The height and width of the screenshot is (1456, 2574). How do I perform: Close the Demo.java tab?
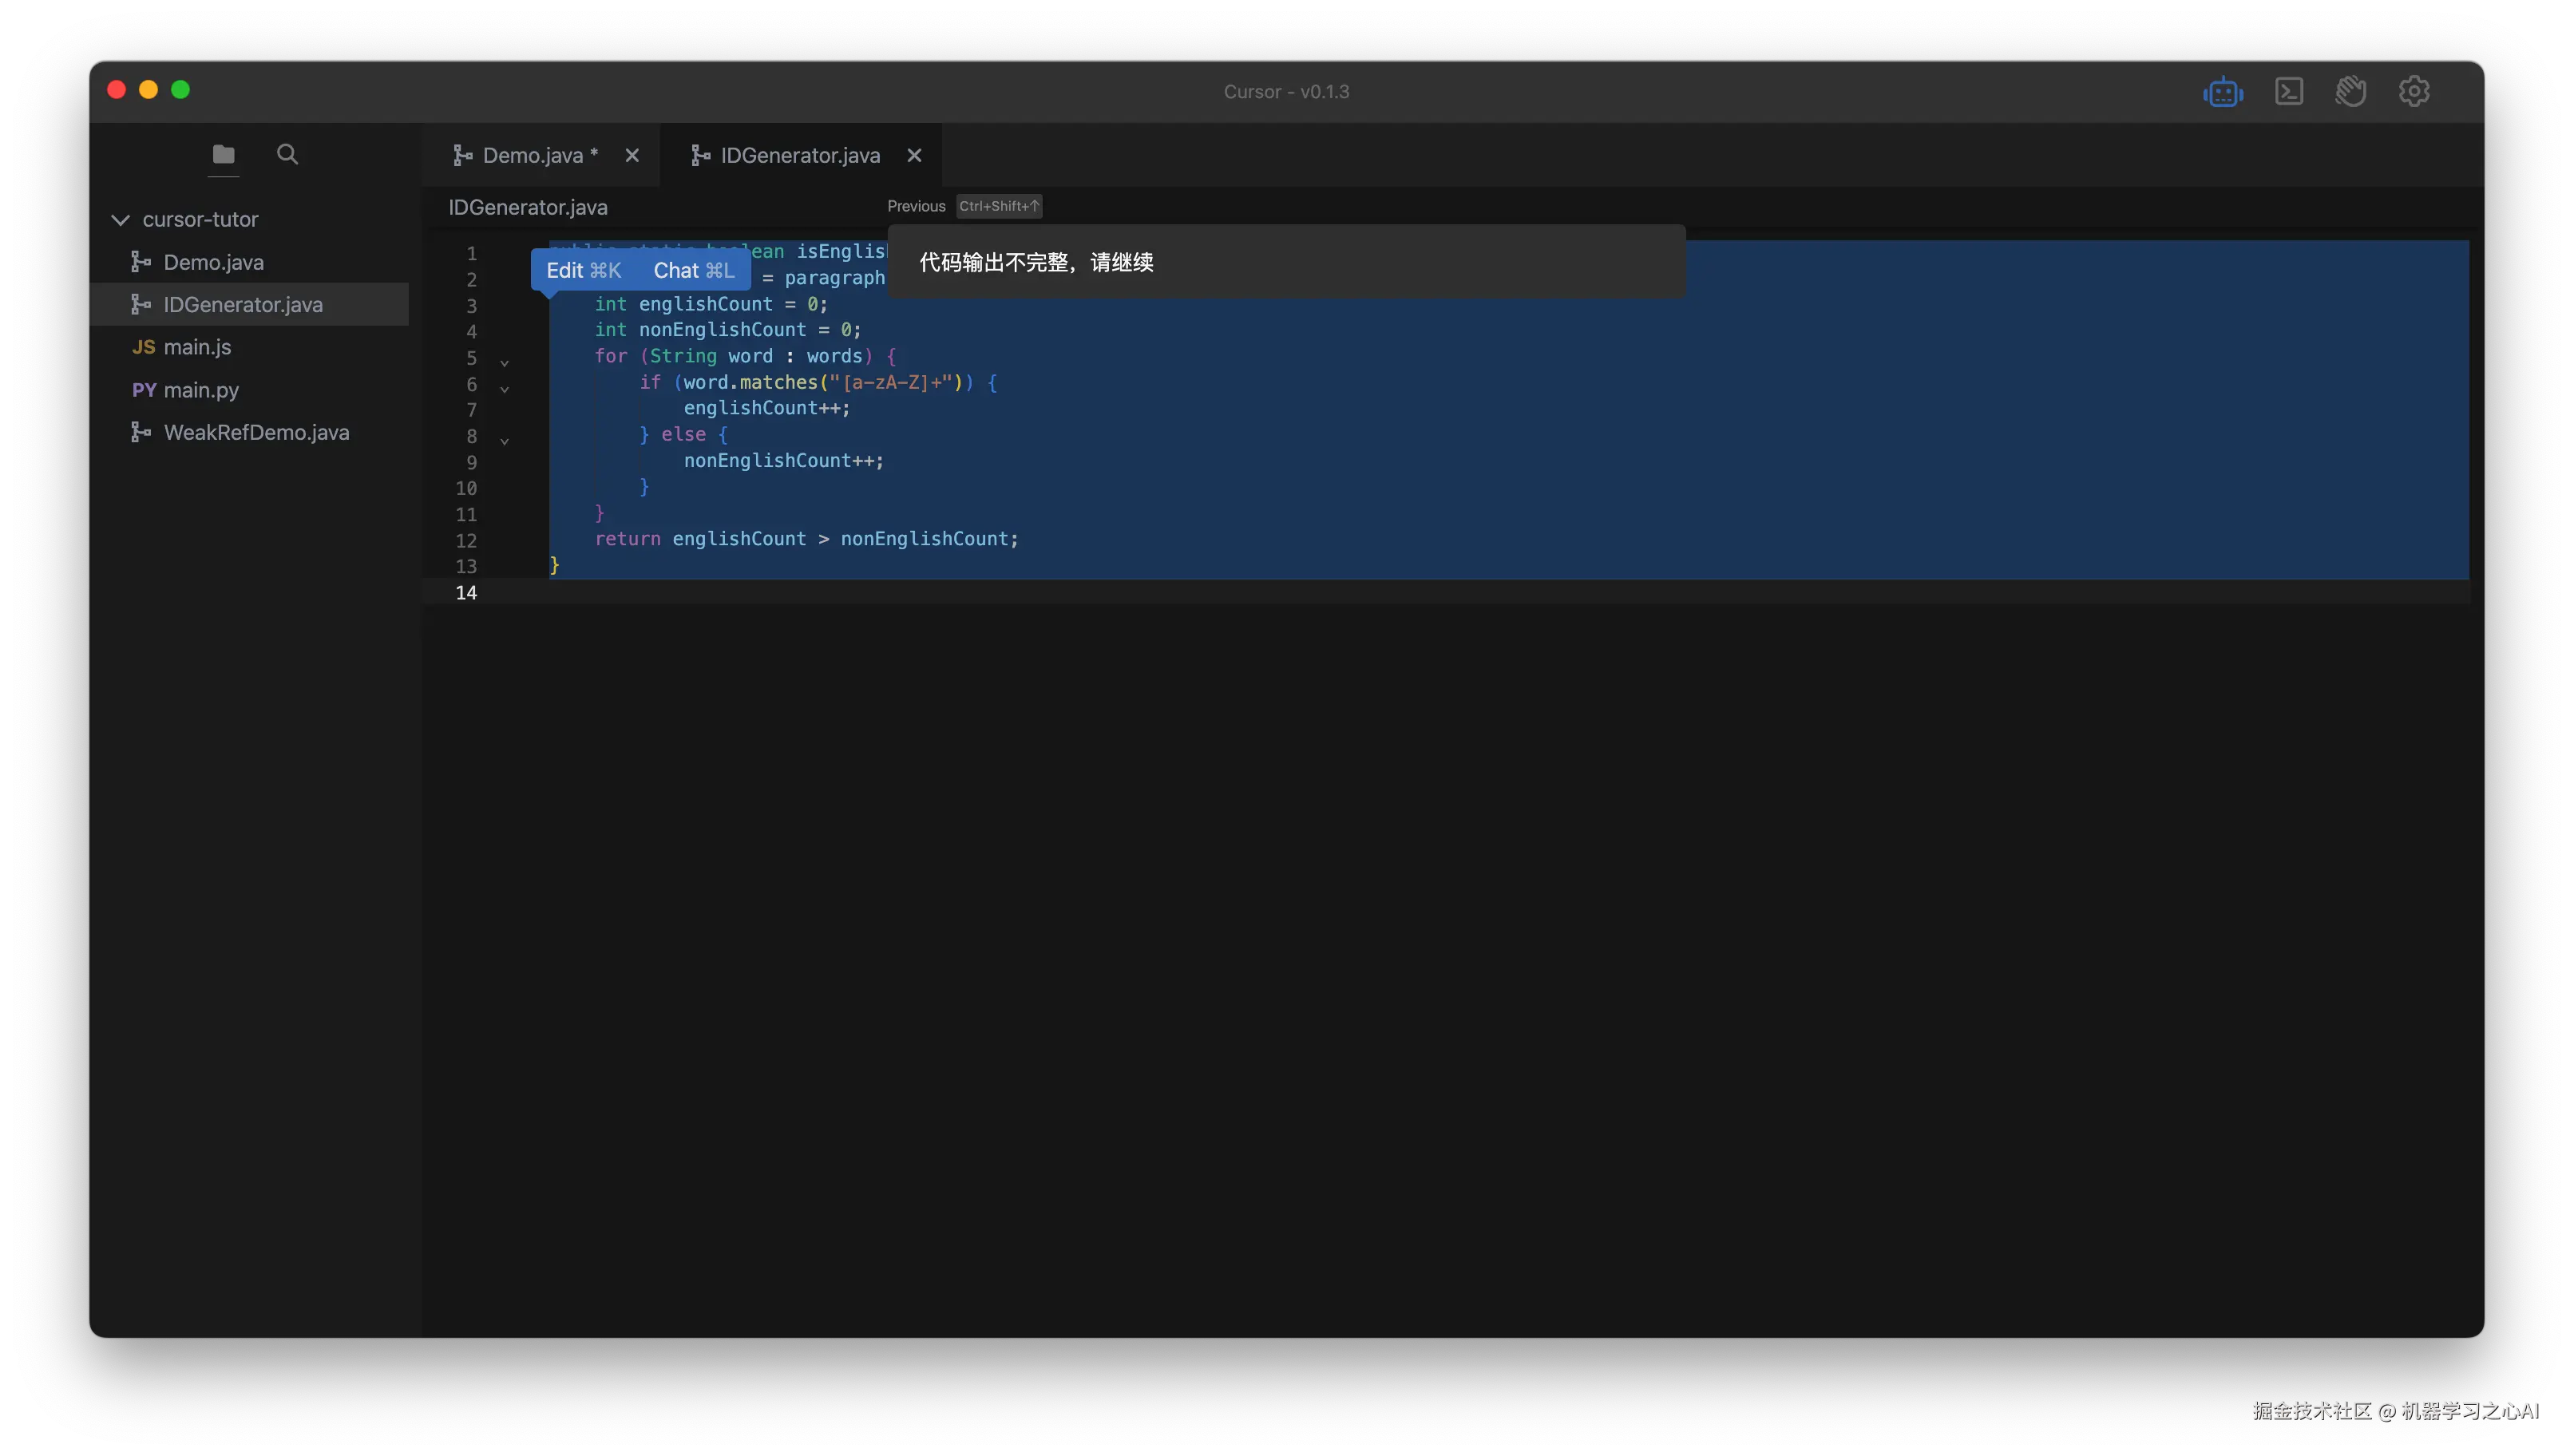pos(632,156)
